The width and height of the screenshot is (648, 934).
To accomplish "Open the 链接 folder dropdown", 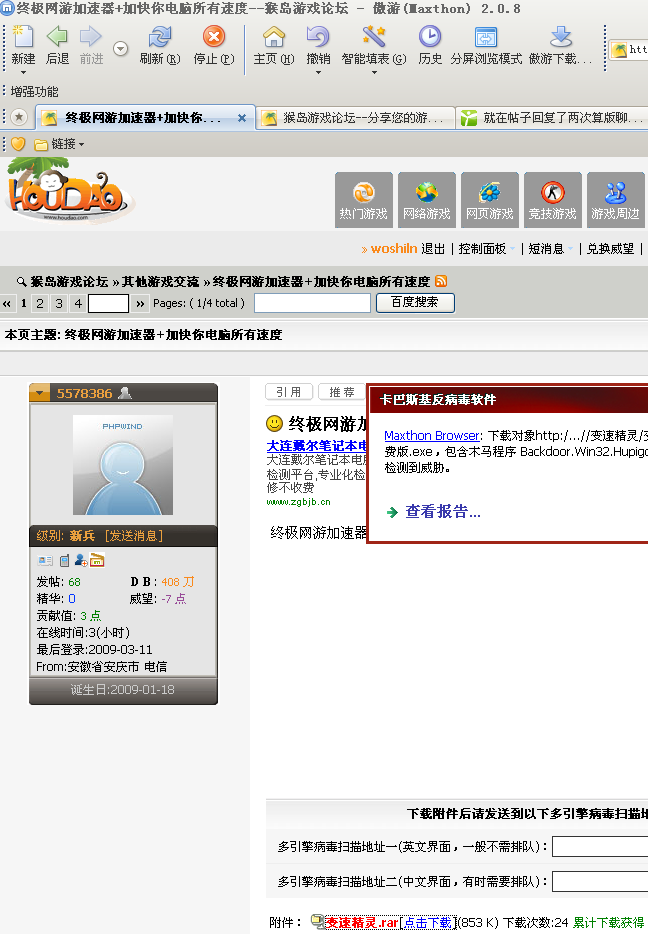I will pyautogui.click(x=59, y=144).
